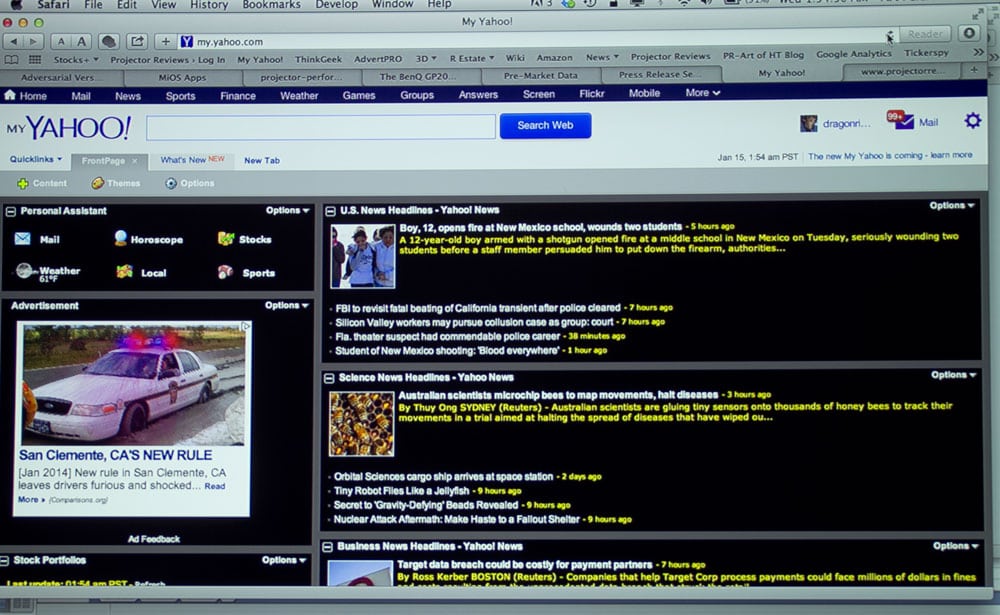Click the green Content plus icon
Screen dimensions: 1000x615
pos(23,183)
